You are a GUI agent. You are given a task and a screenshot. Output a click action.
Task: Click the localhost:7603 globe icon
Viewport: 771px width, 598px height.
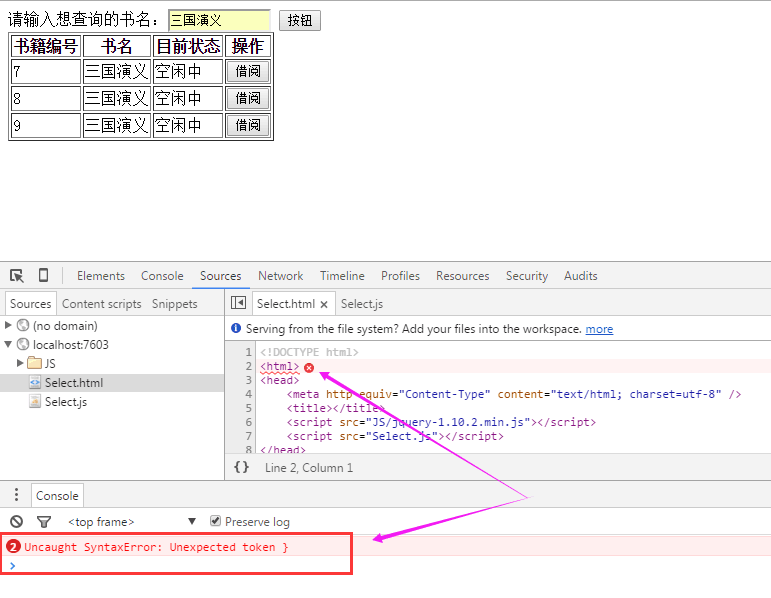click(x=23, y=344)
